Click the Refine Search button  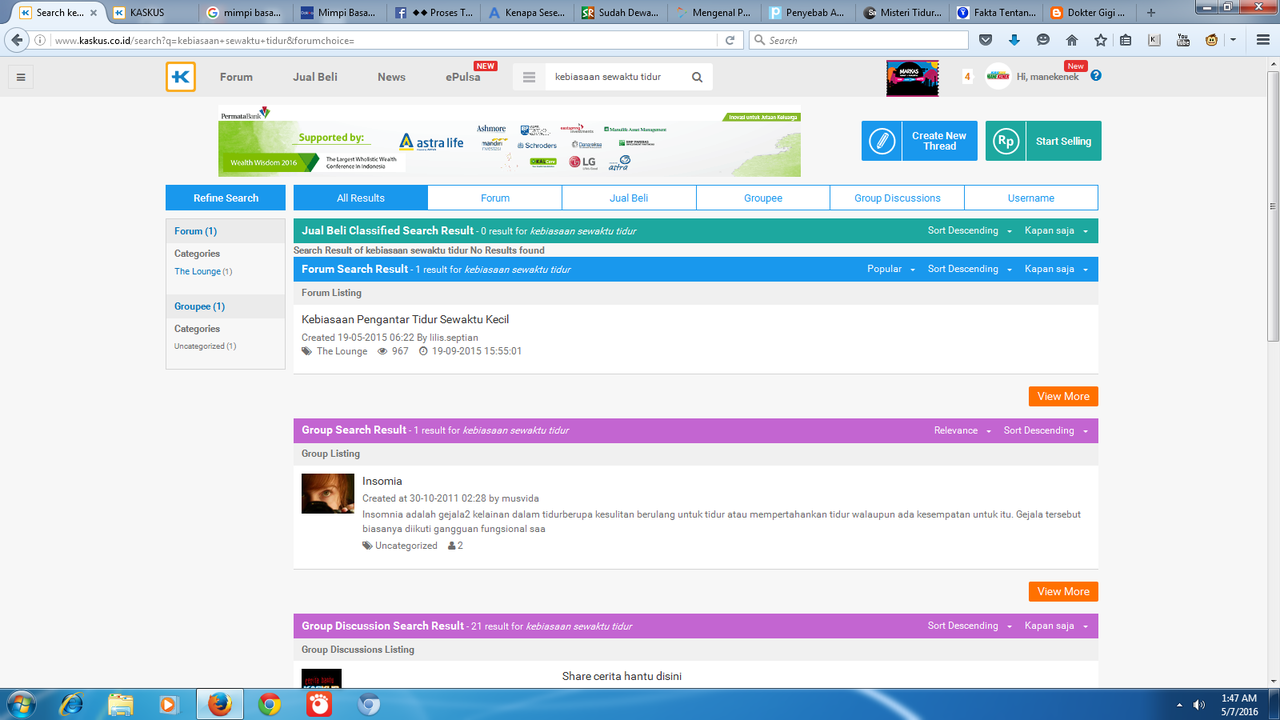tap(226, 198)
